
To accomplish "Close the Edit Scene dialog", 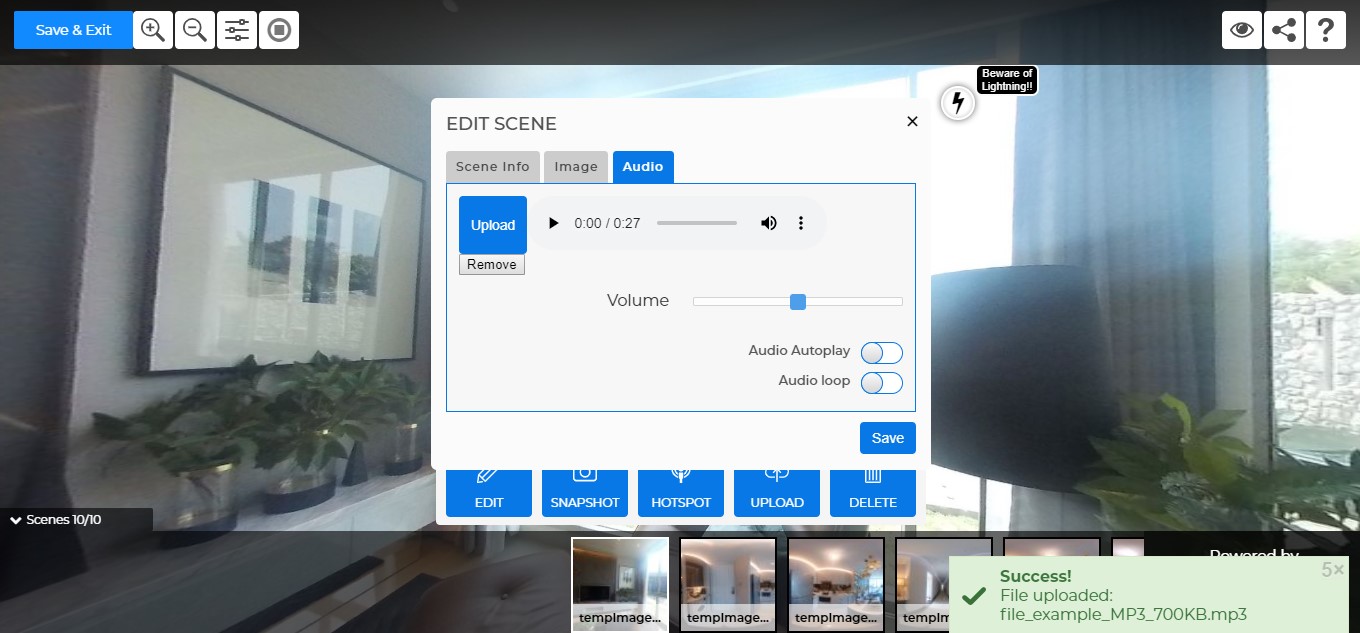I will (x=912, y=122).
